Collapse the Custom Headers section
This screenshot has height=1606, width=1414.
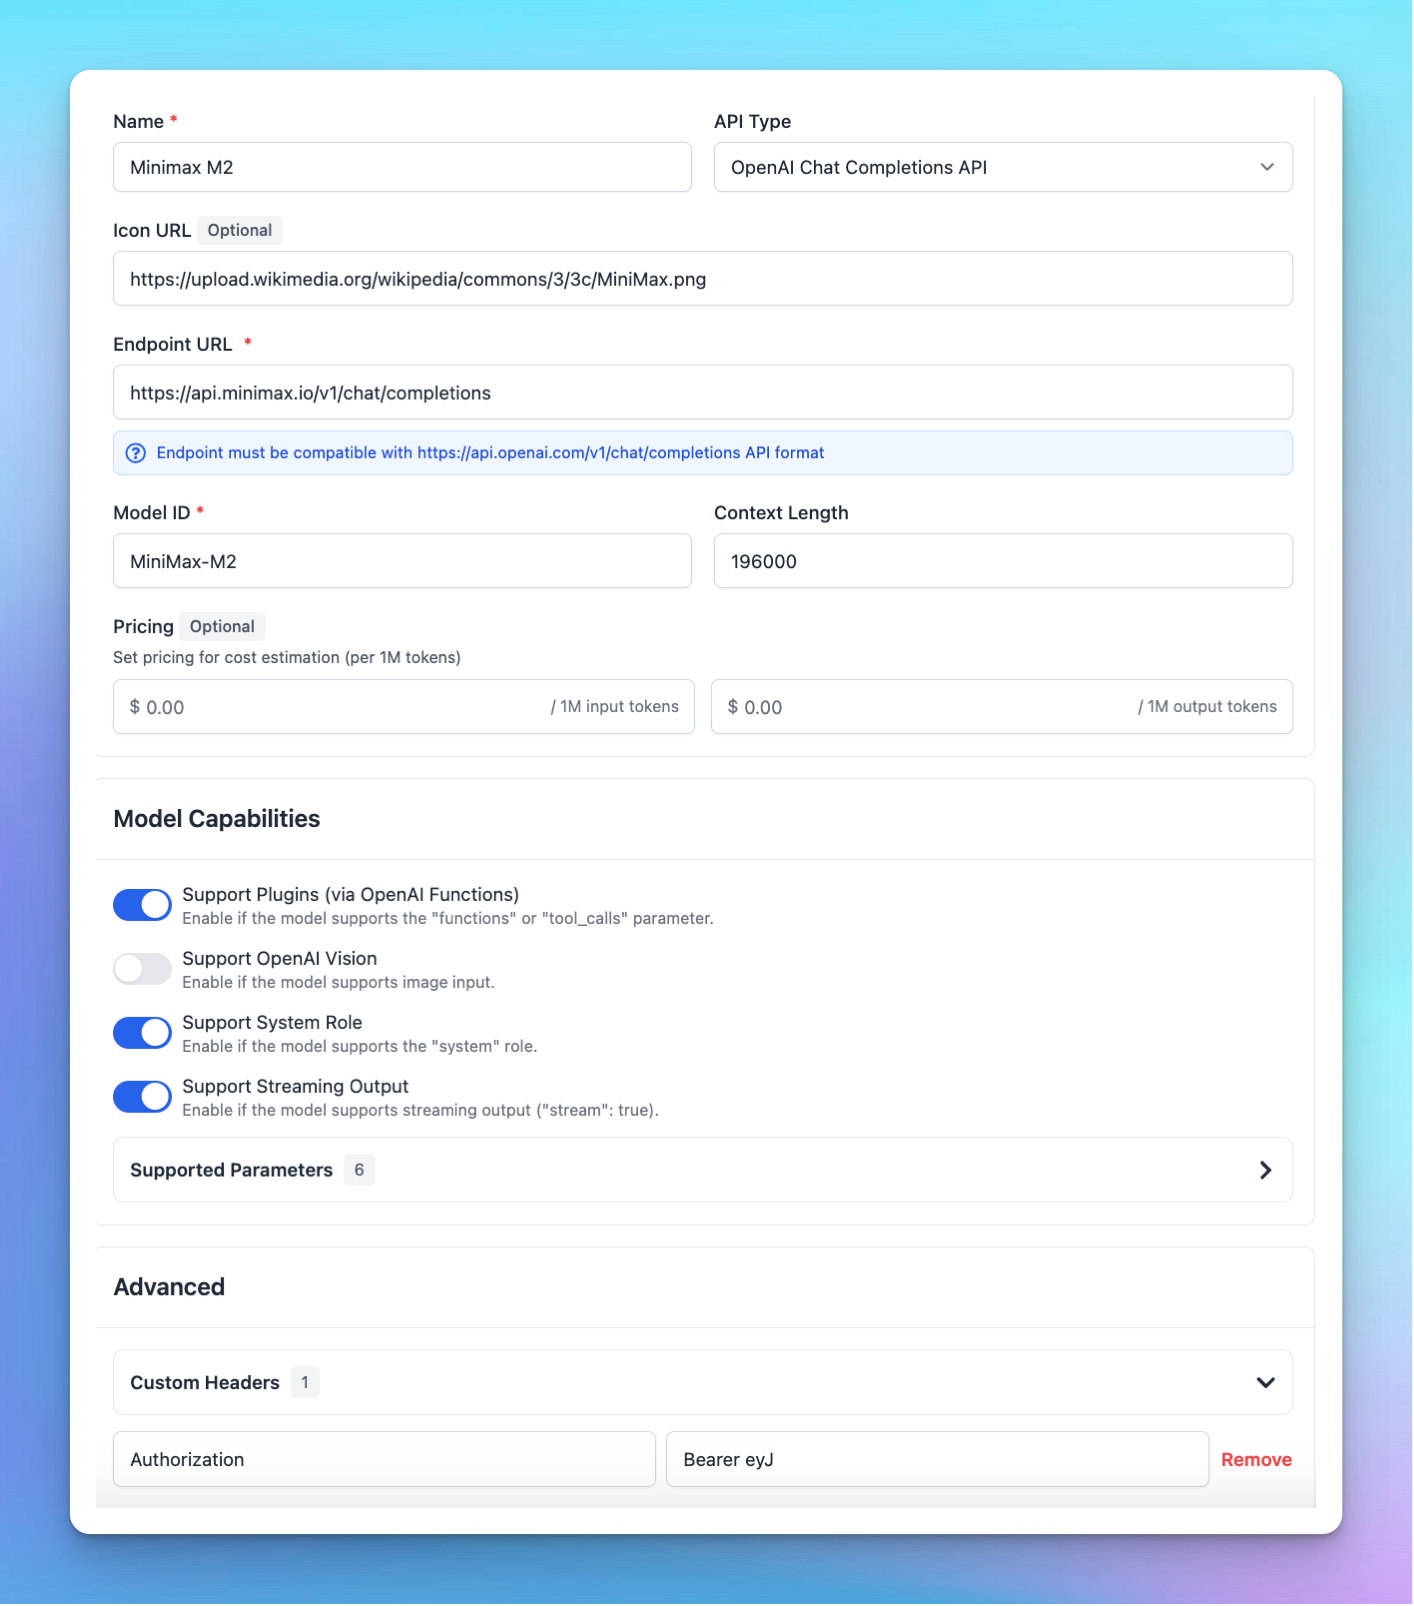click(703, 1383)
